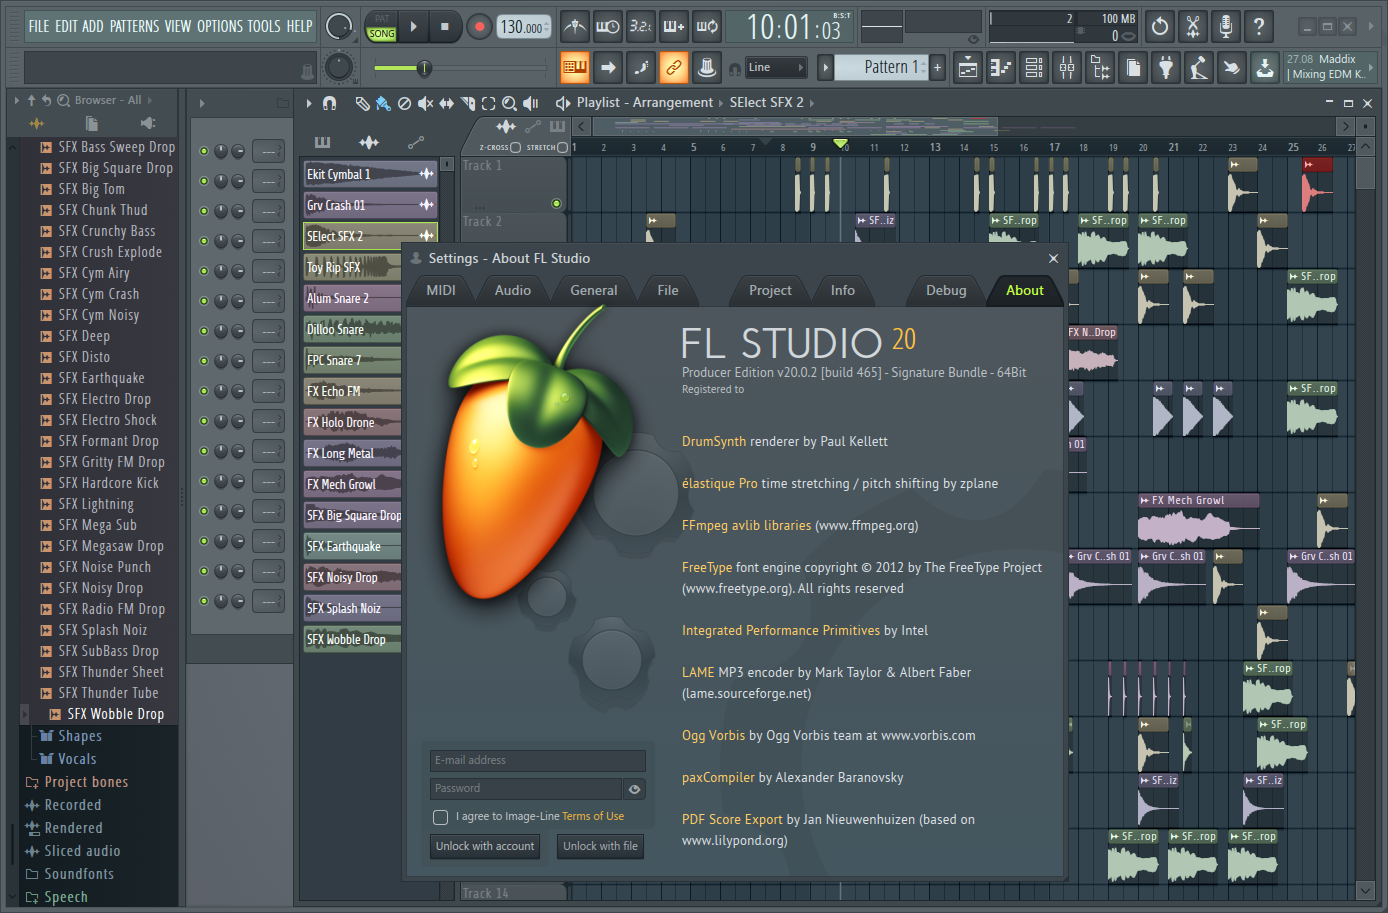Image resolution: width=1388 pixels, height=913 pixels.
Task: Click the E-mail address field
Action: point(538,760)
